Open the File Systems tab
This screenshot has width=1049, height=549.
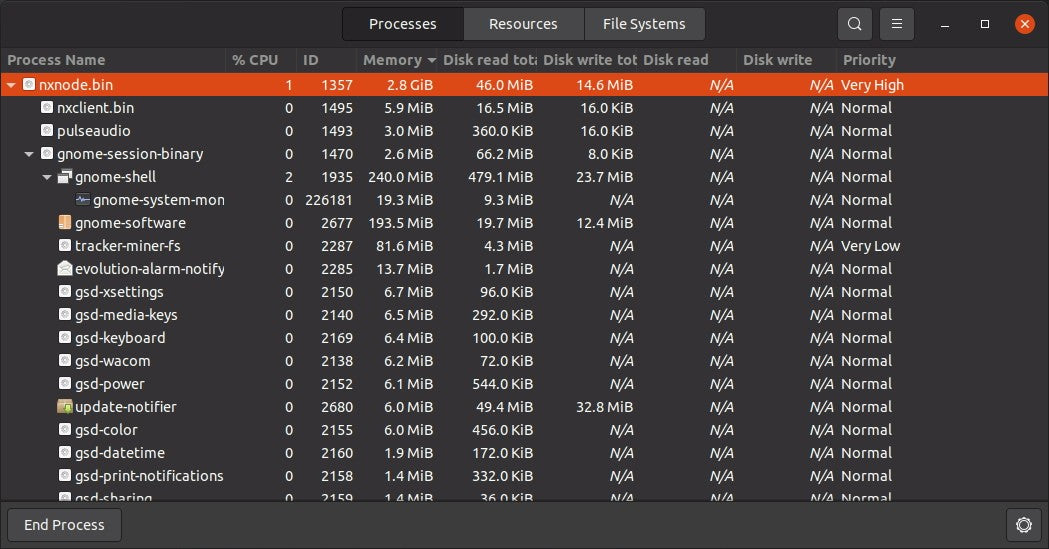[644, 24]
